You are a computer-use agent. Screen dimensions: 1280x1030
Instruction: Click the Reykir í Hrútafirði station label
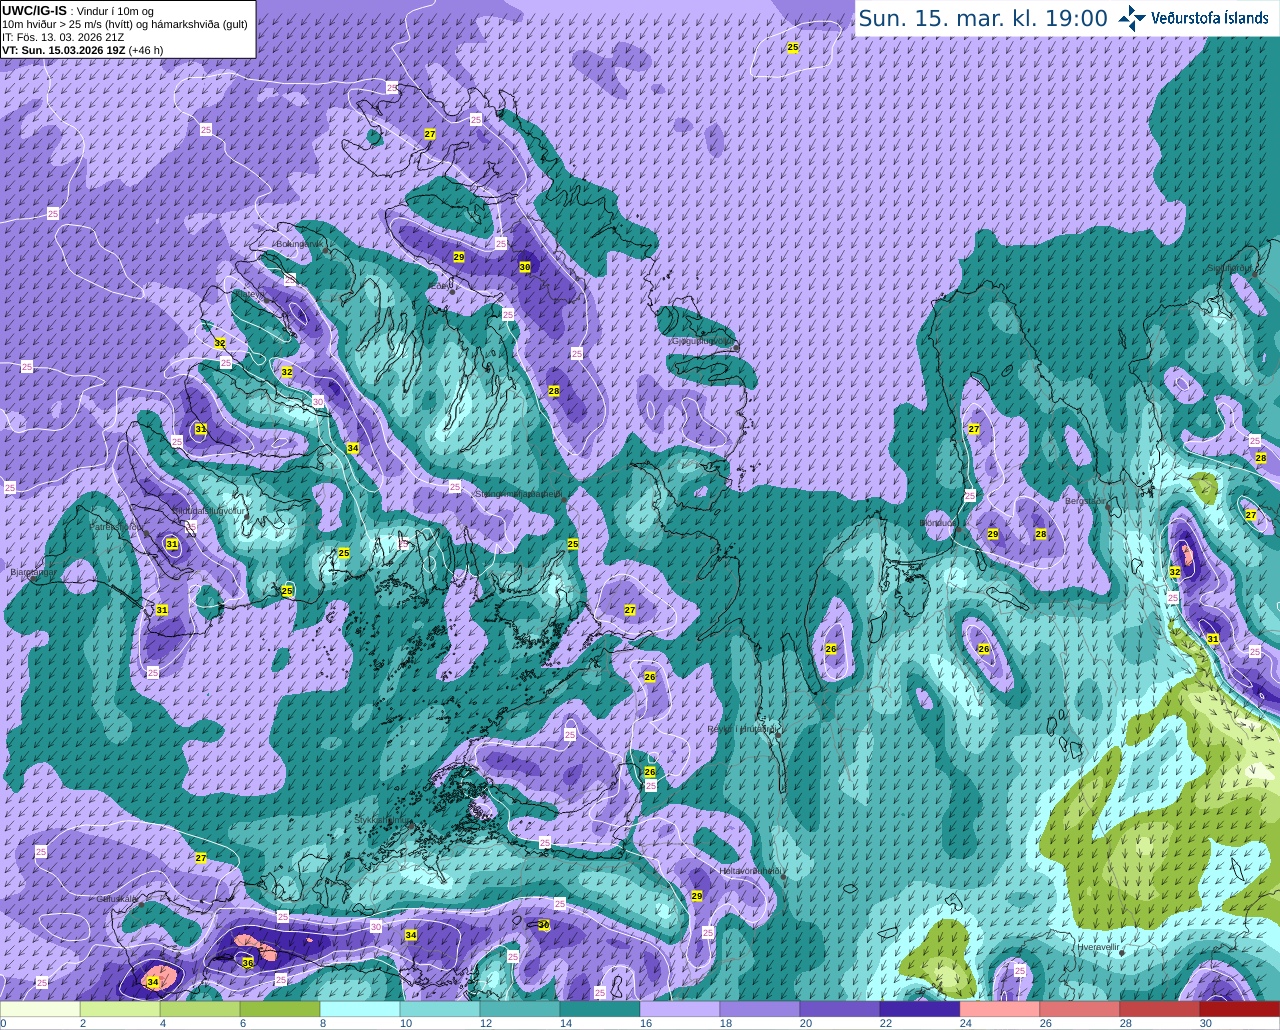(x=741, y=729)
